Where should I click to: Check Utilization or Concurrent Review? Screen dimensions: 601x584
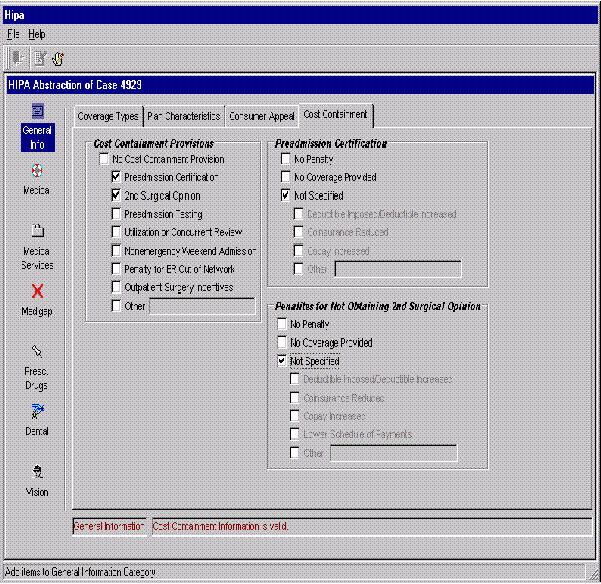coord(117,232)
